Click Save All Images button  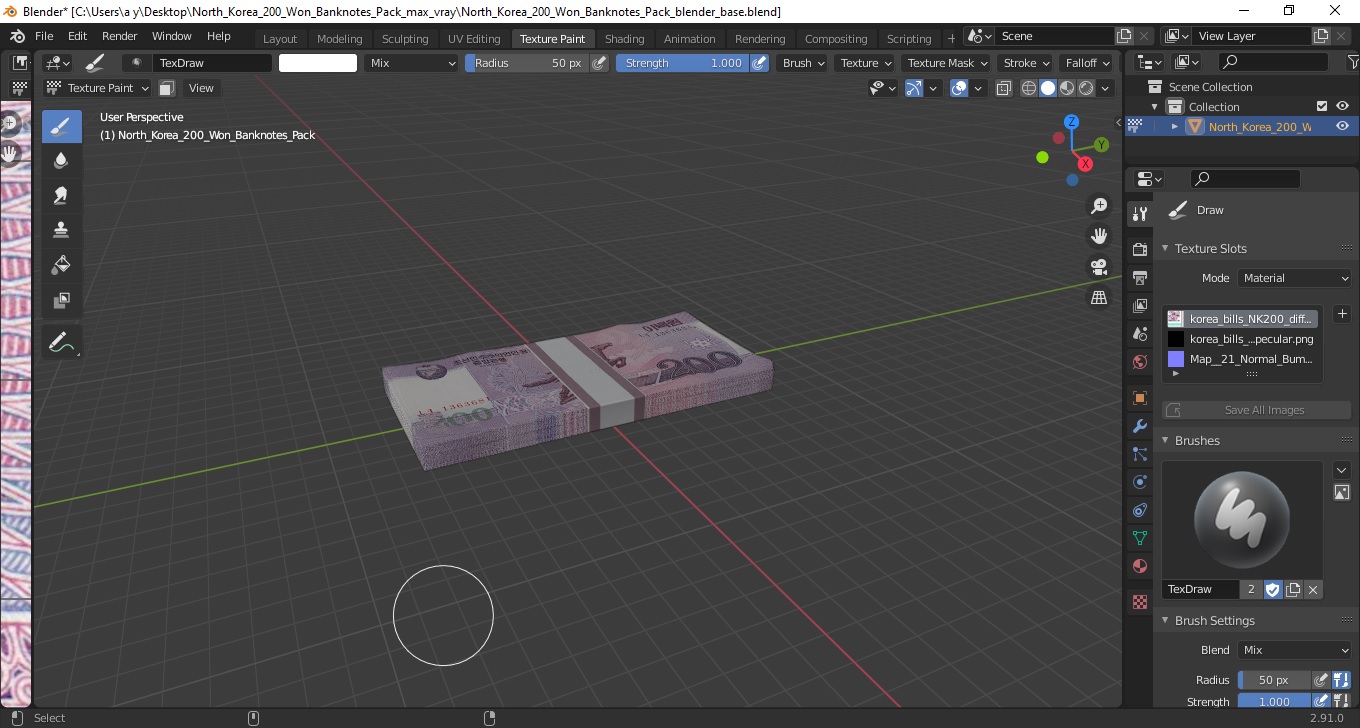coord(1256,410)
